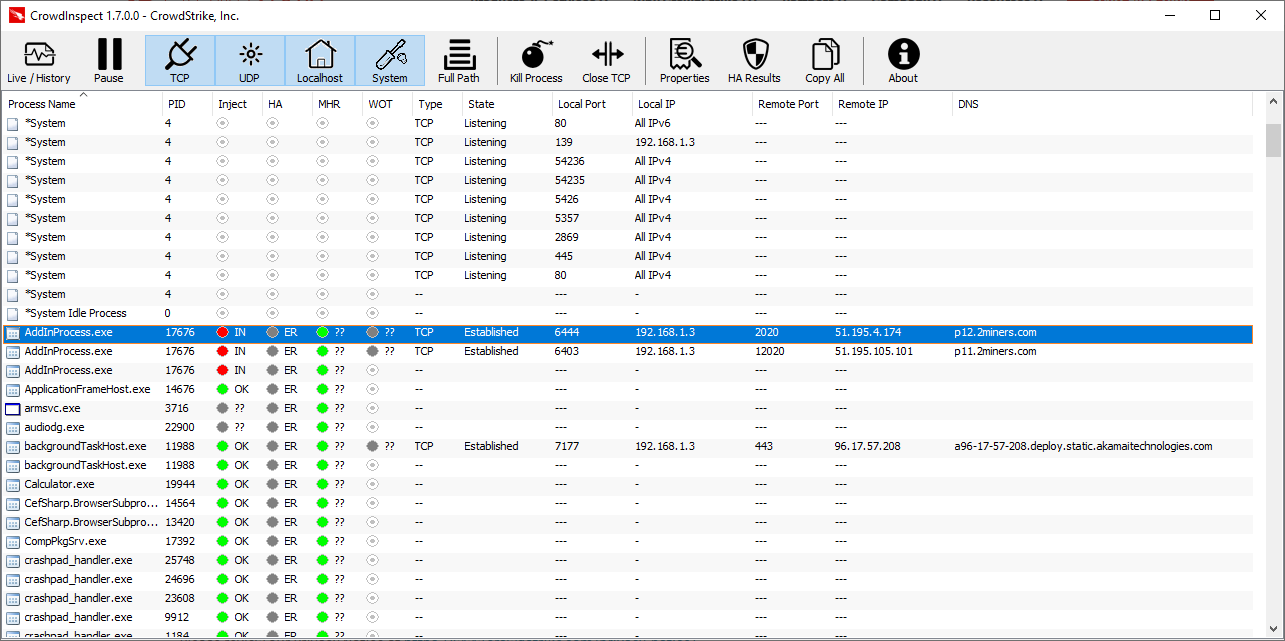Viewport: 1285px width, 641px height.
Task: Sort by Type column header
Action: point(437,104)
